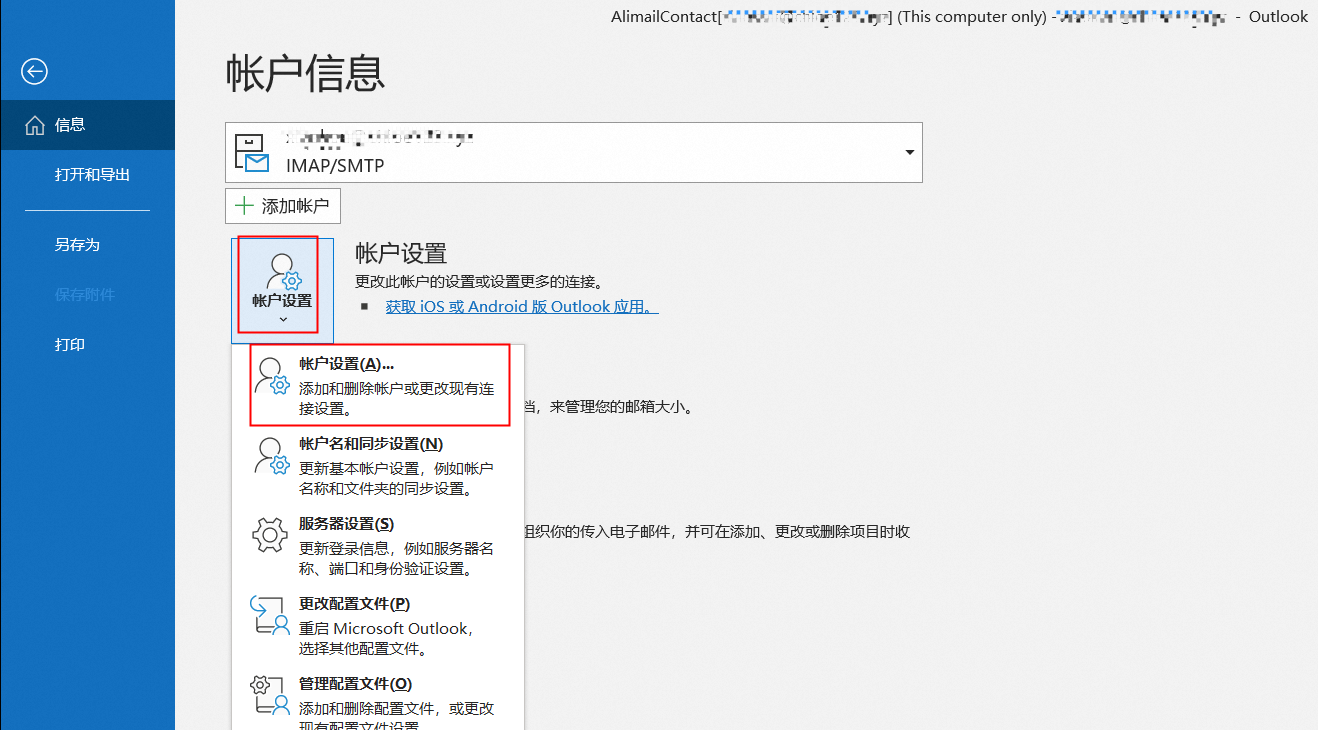Click the icon beside 管理配置文件(O)
This screenshot has height=730, width=1318.
point(271,696)
